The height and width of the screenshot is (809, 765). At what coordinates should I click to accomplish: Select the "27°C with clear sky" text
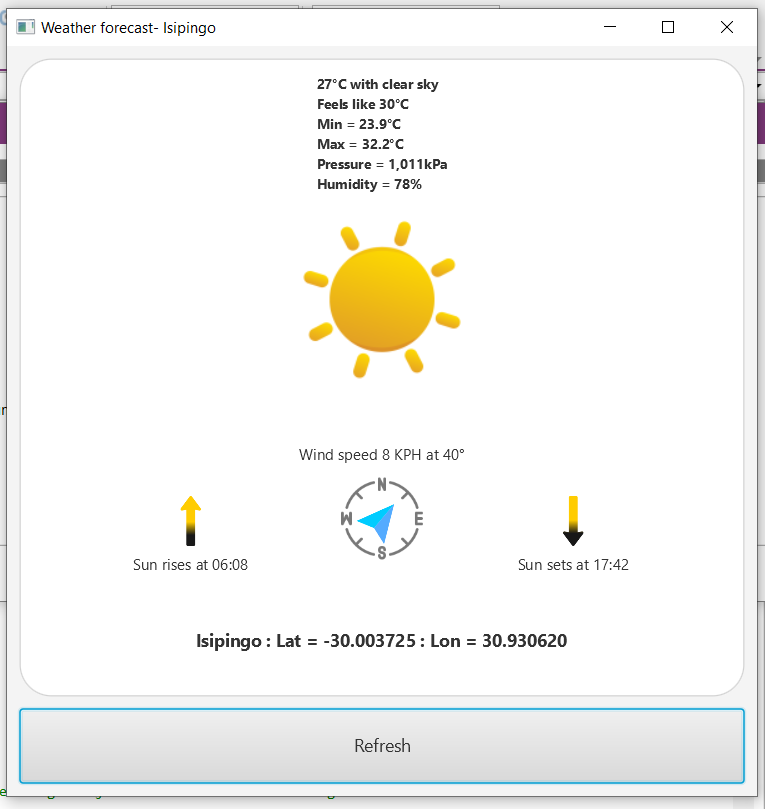[x=378, y=84]
